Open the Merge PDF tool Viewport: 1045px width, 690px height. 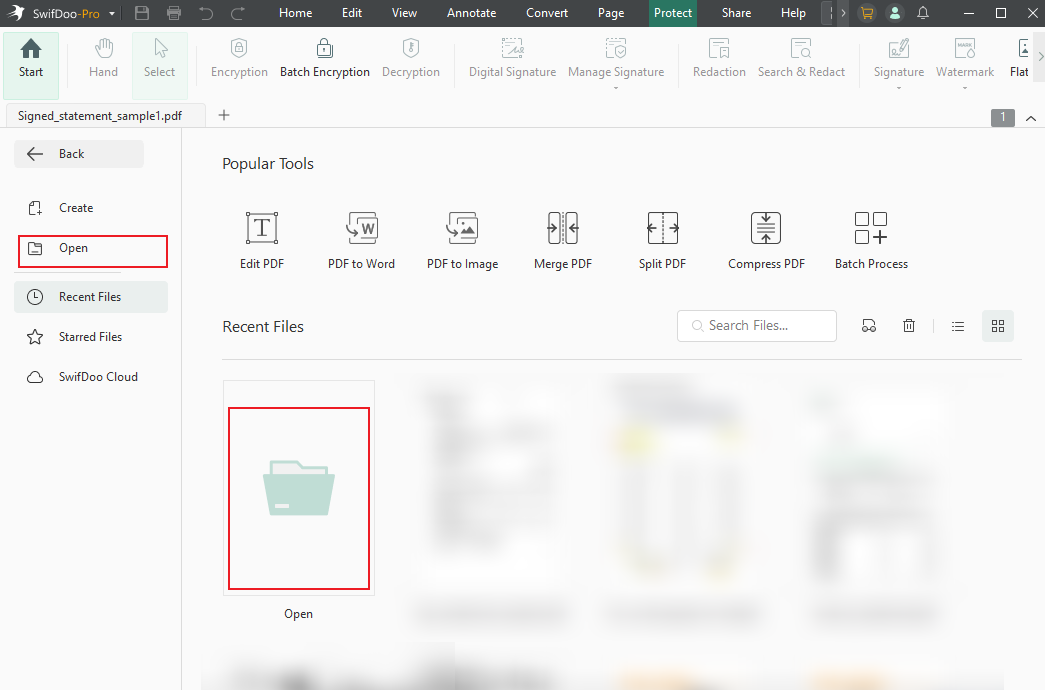click(562, 238)
